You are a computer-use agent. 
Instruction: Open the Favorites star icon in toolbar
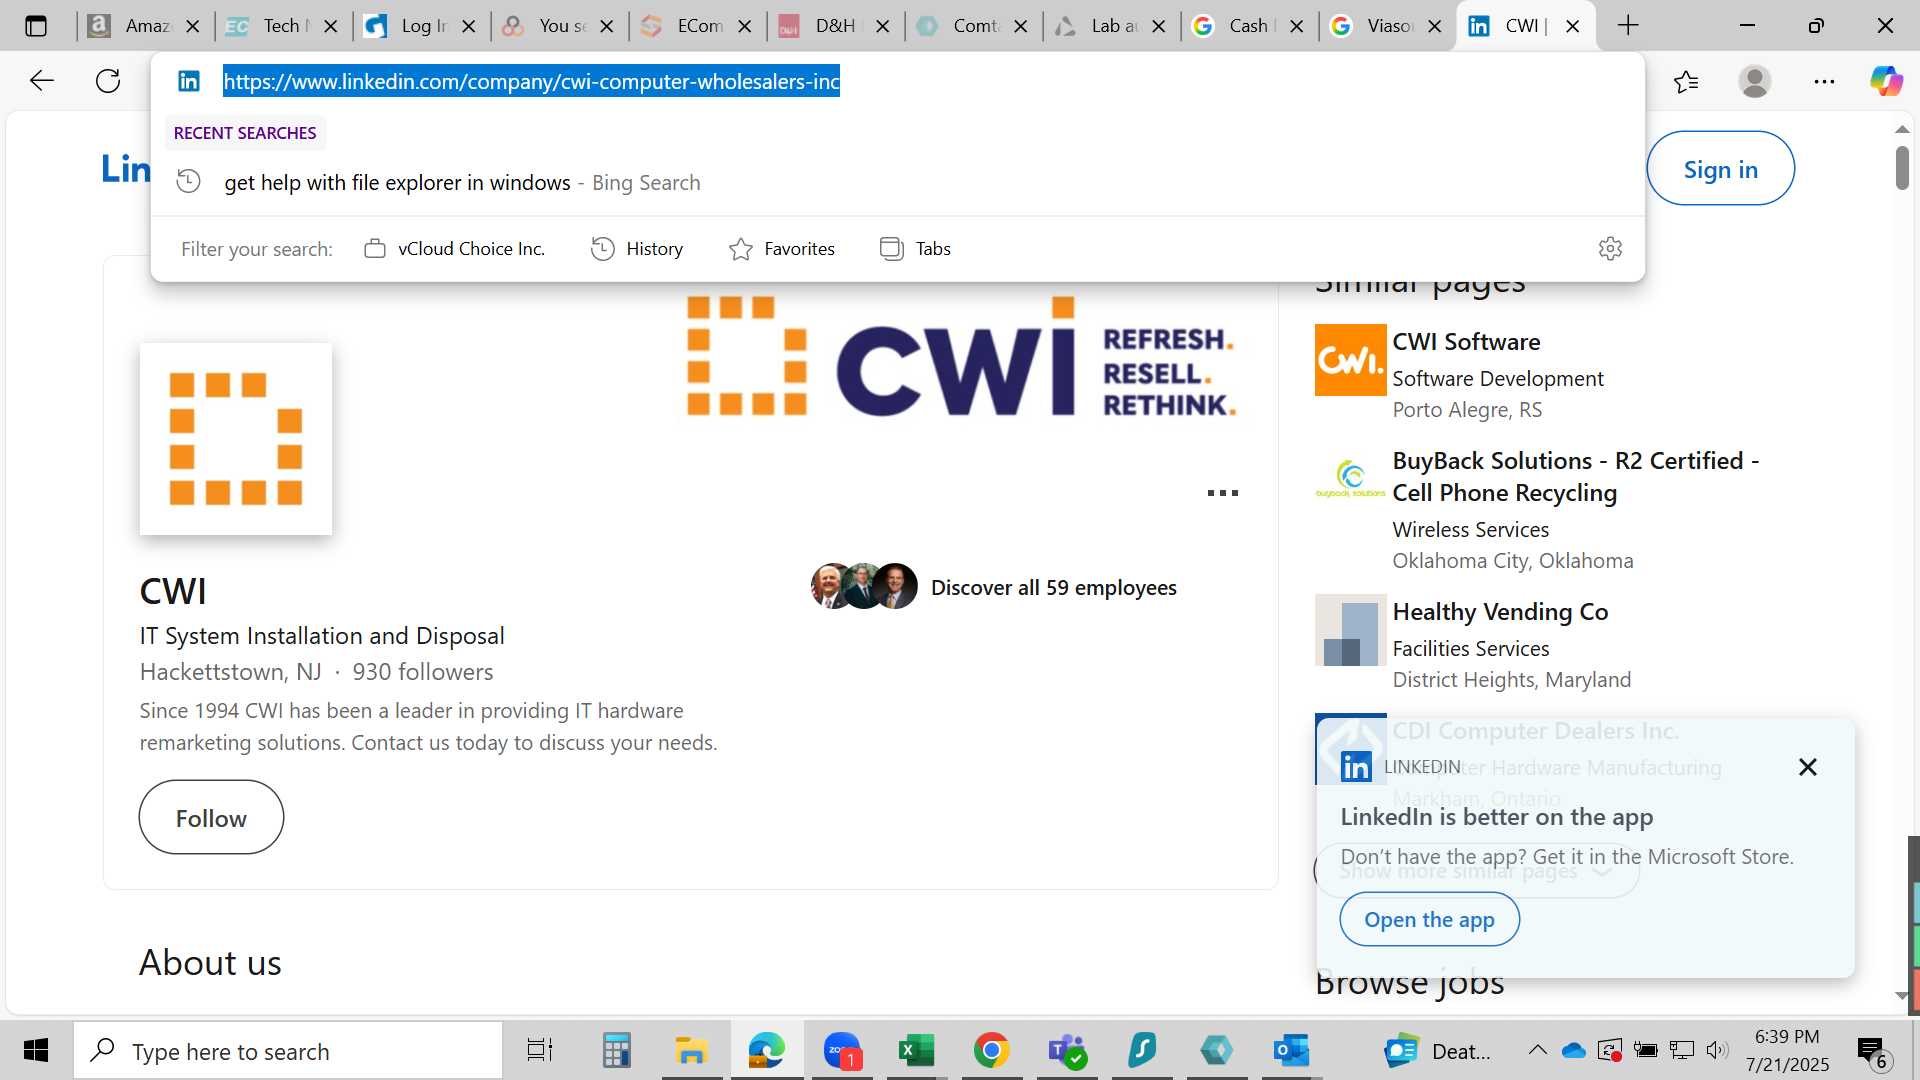click(x=1686, y=81)
